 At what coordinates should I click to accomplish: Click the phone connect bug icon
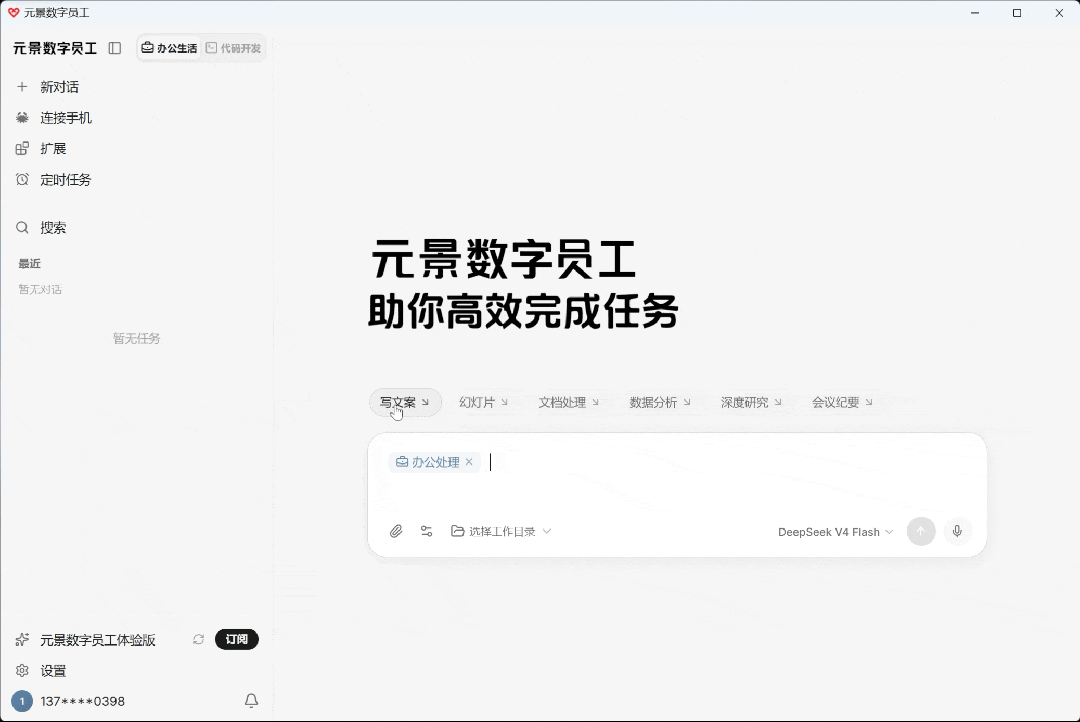click(22, 118)
